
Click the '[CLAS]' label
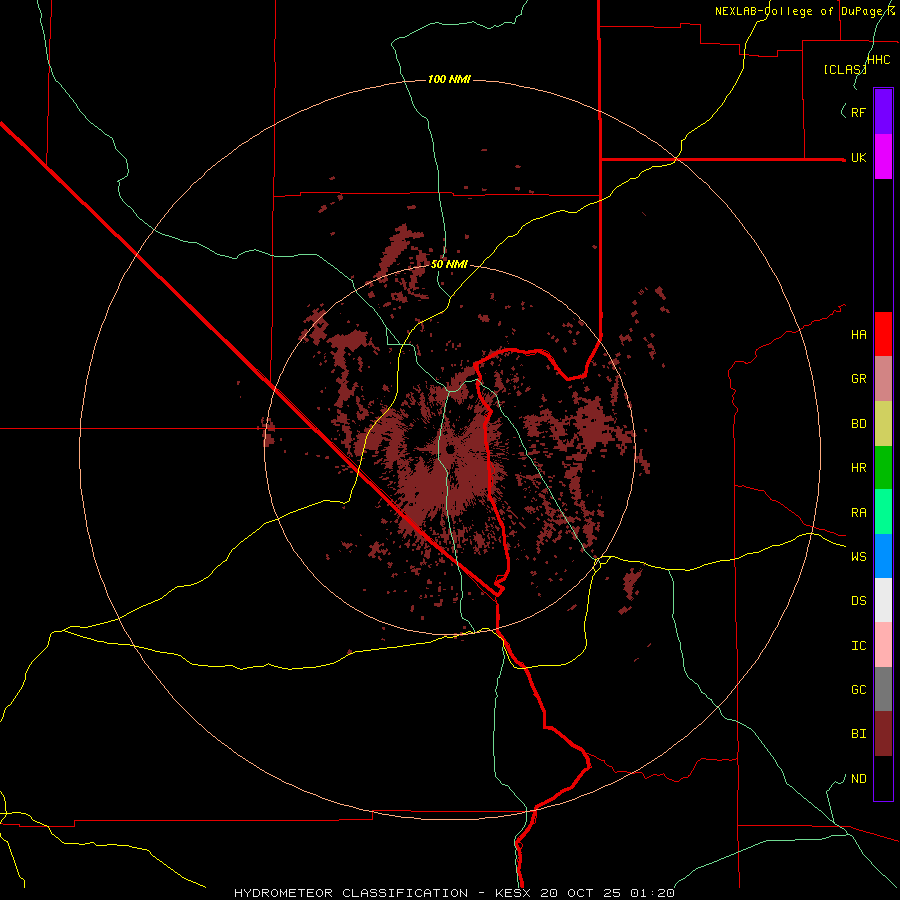point(845,69)
